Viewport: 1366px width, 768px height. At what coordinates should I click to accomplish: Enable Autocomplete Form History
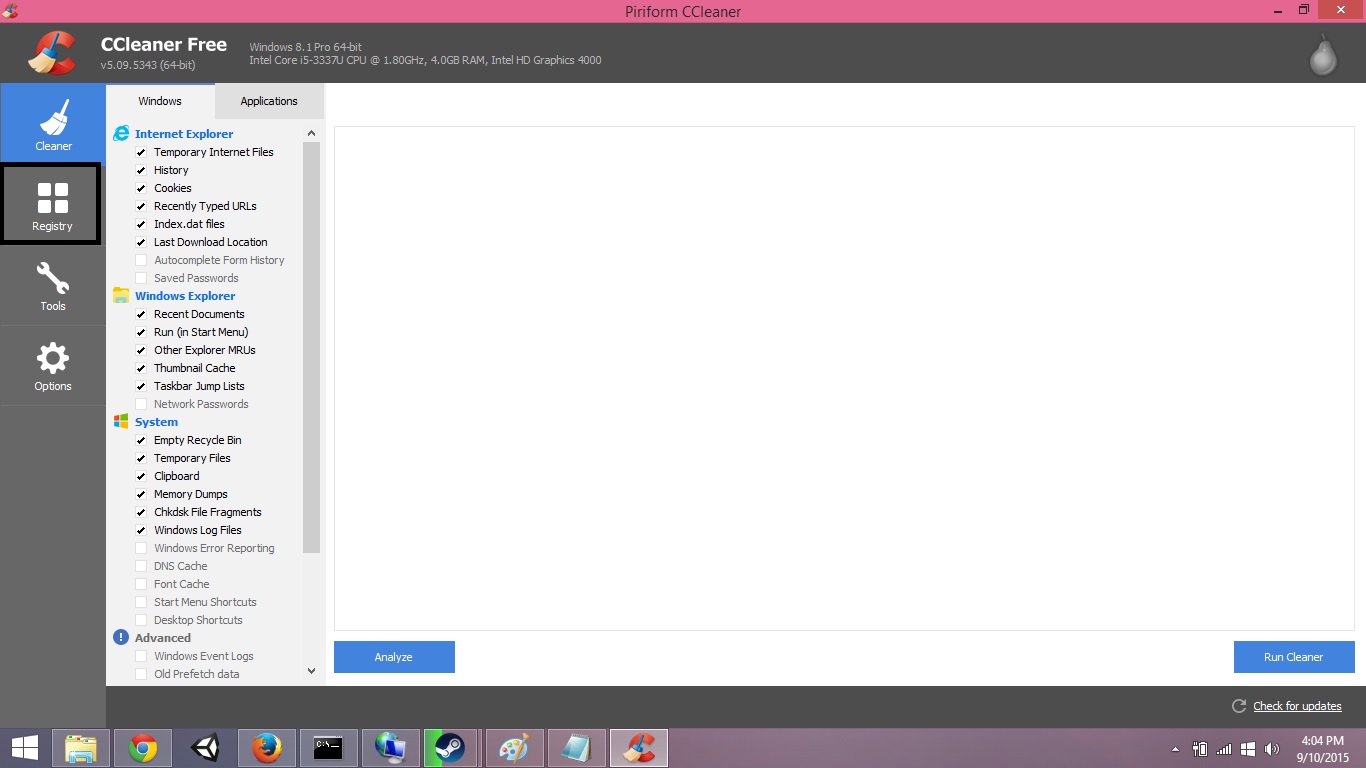pyautogui.click(x=141, y=260)
